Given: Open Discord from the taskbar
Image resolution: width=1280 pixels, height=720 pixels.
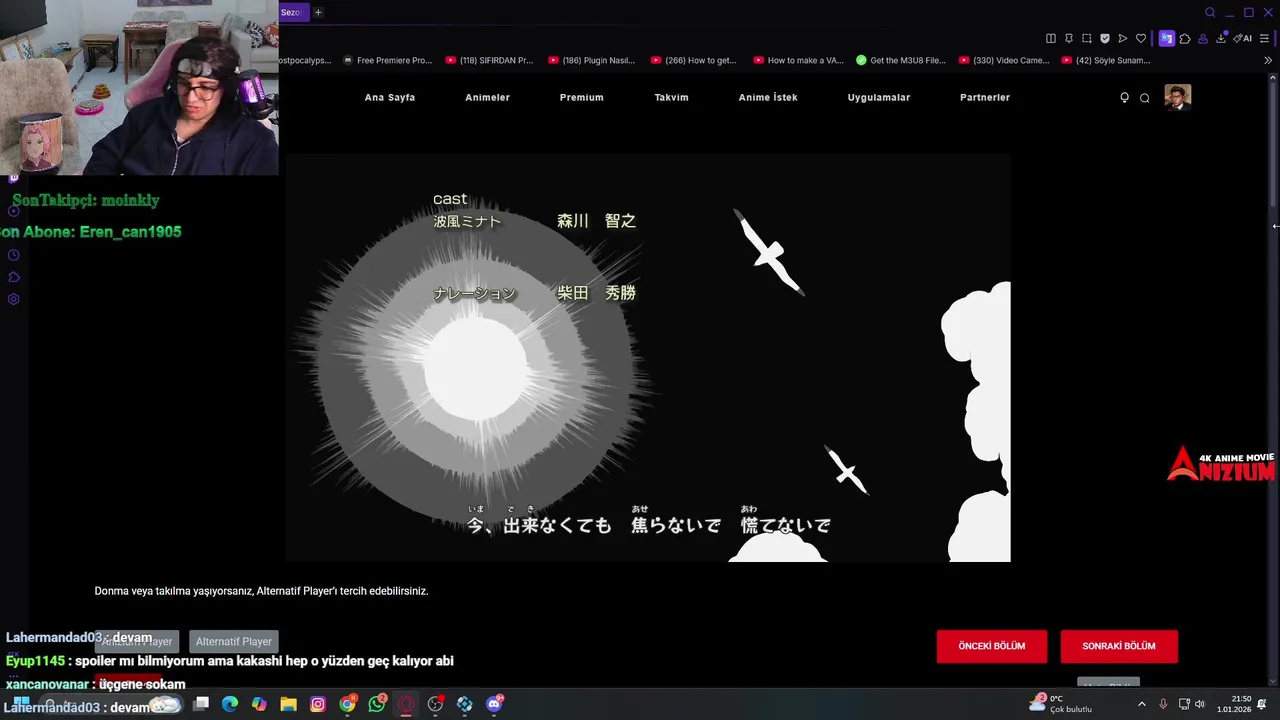Looking at the screenshot, I should (x=494, y=704).
